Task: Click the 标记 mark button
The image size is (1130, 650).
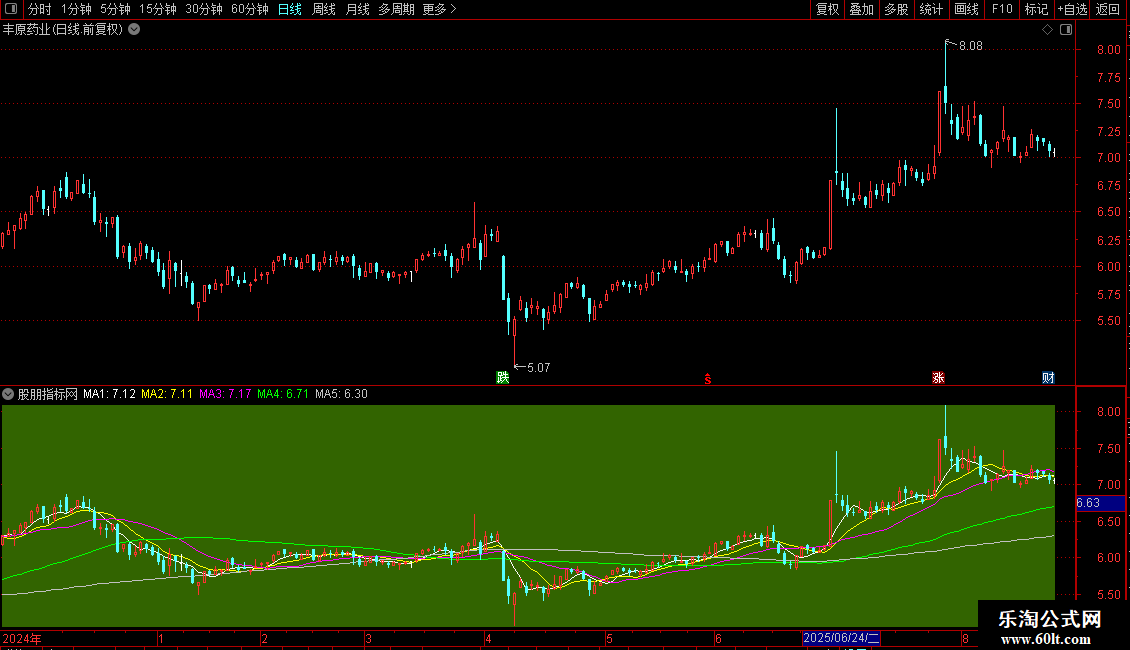Action: [1036, 9]
